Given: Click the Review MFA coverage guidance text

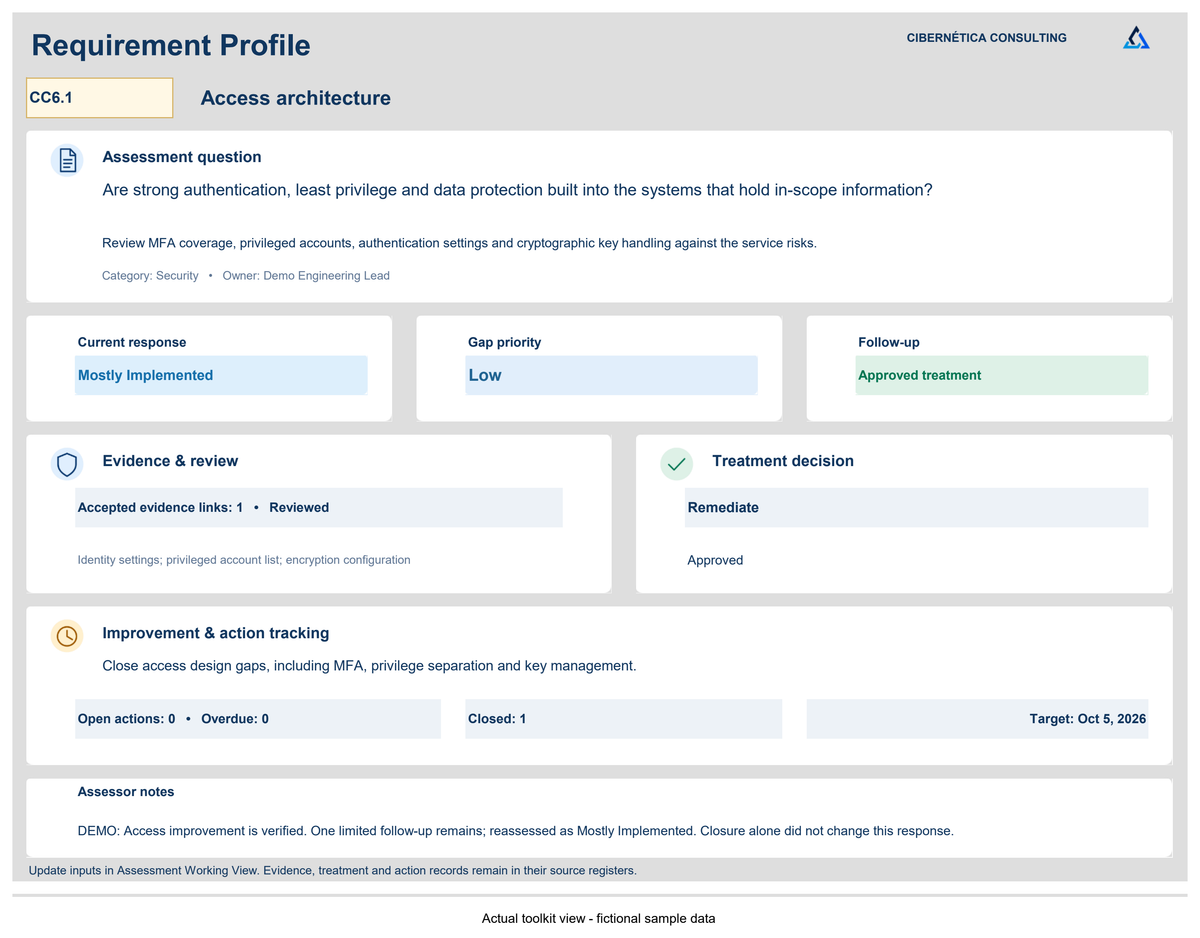Looking at the screenshot, I should 459,243.
